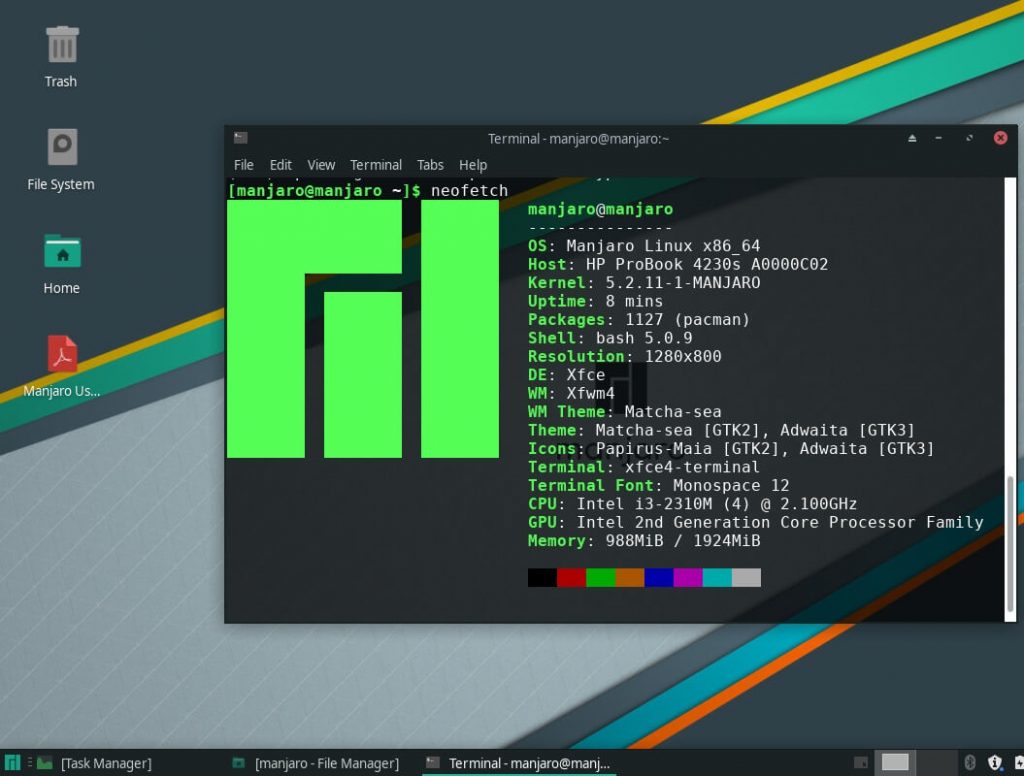This screenshot has width=1024, height=776.
Task: Click the 'WM: Xfwm4' line
Action: [x=571, y=393]
